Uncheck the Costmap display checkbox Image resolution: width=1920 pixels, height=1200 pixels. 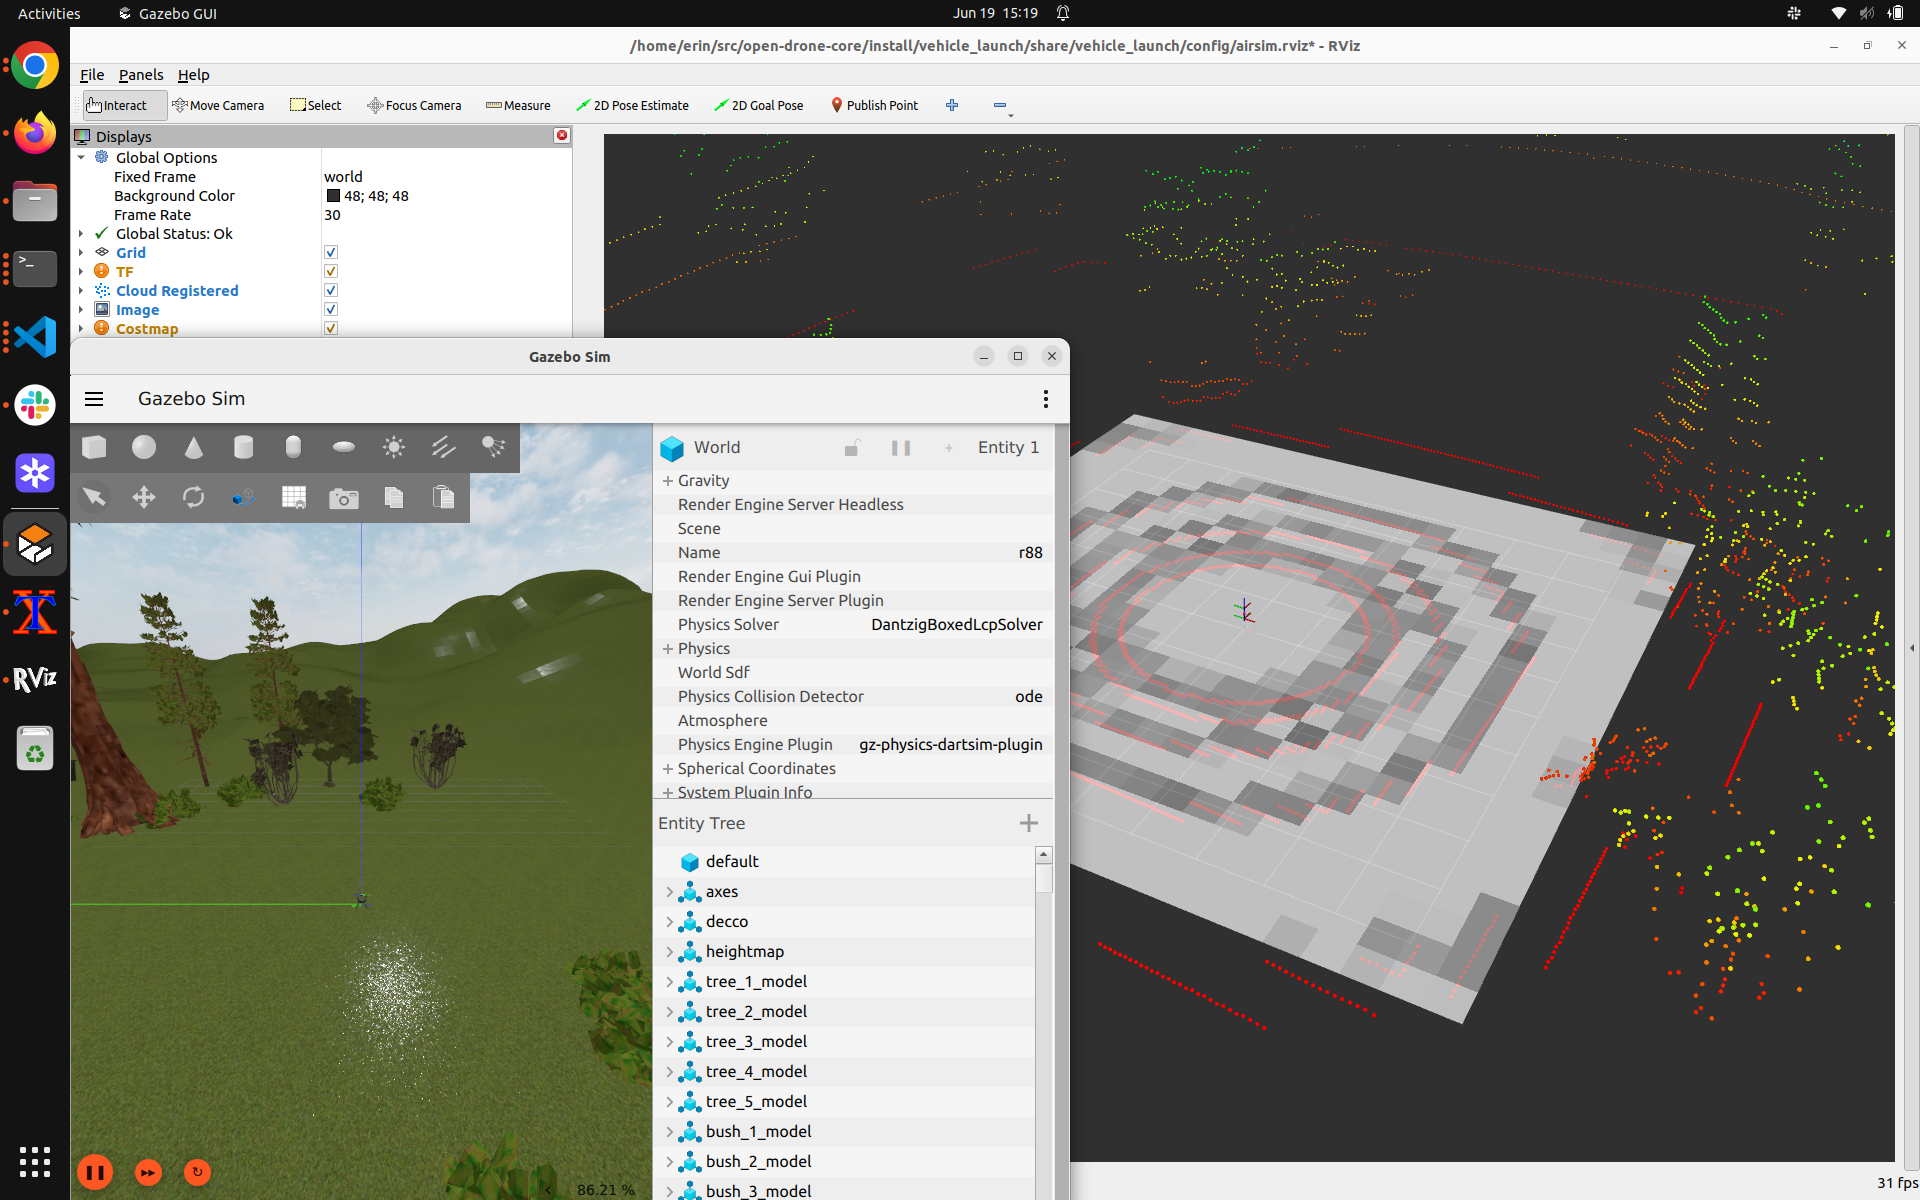pos(331,329)
